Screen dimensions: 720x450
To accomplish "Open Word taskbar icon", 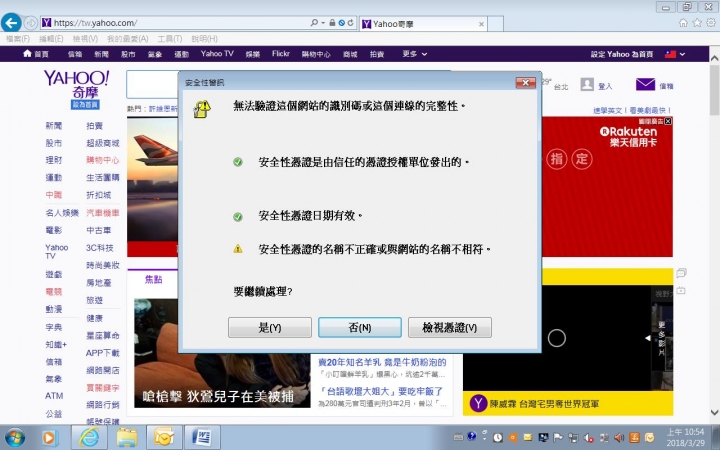I will tap(202, 437).
